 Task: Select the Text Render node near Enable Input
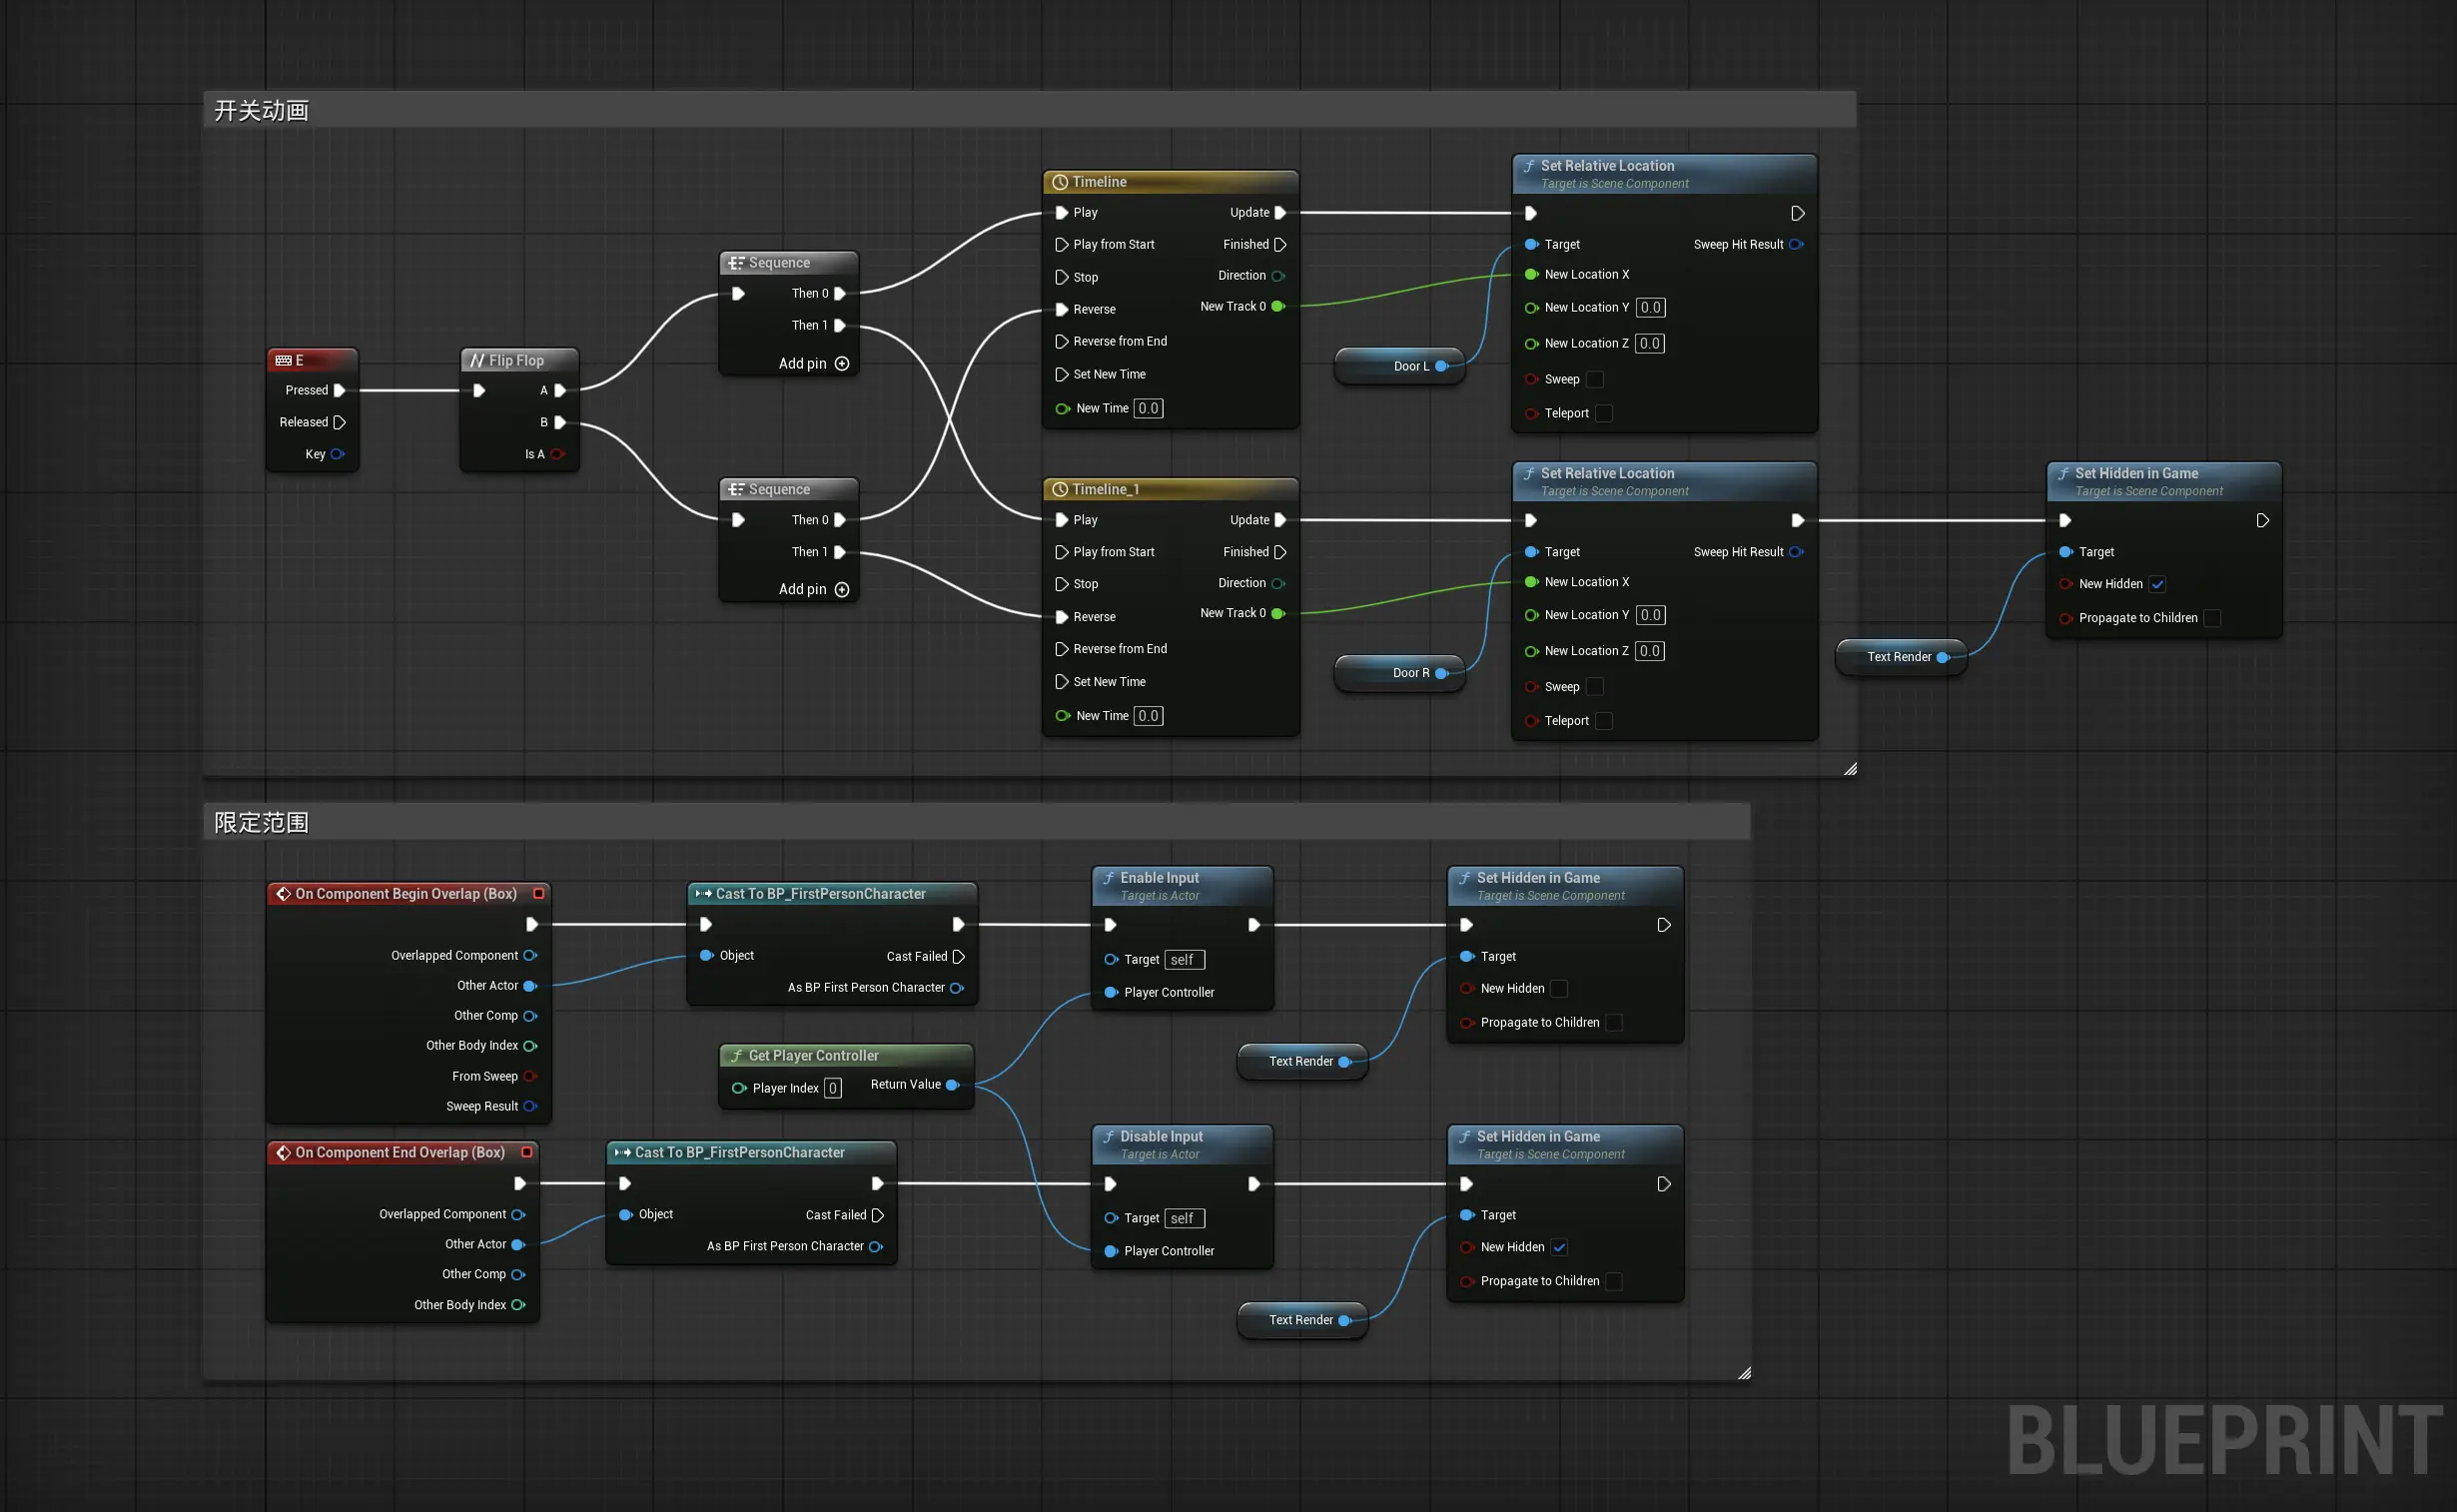[1300, 1061]
